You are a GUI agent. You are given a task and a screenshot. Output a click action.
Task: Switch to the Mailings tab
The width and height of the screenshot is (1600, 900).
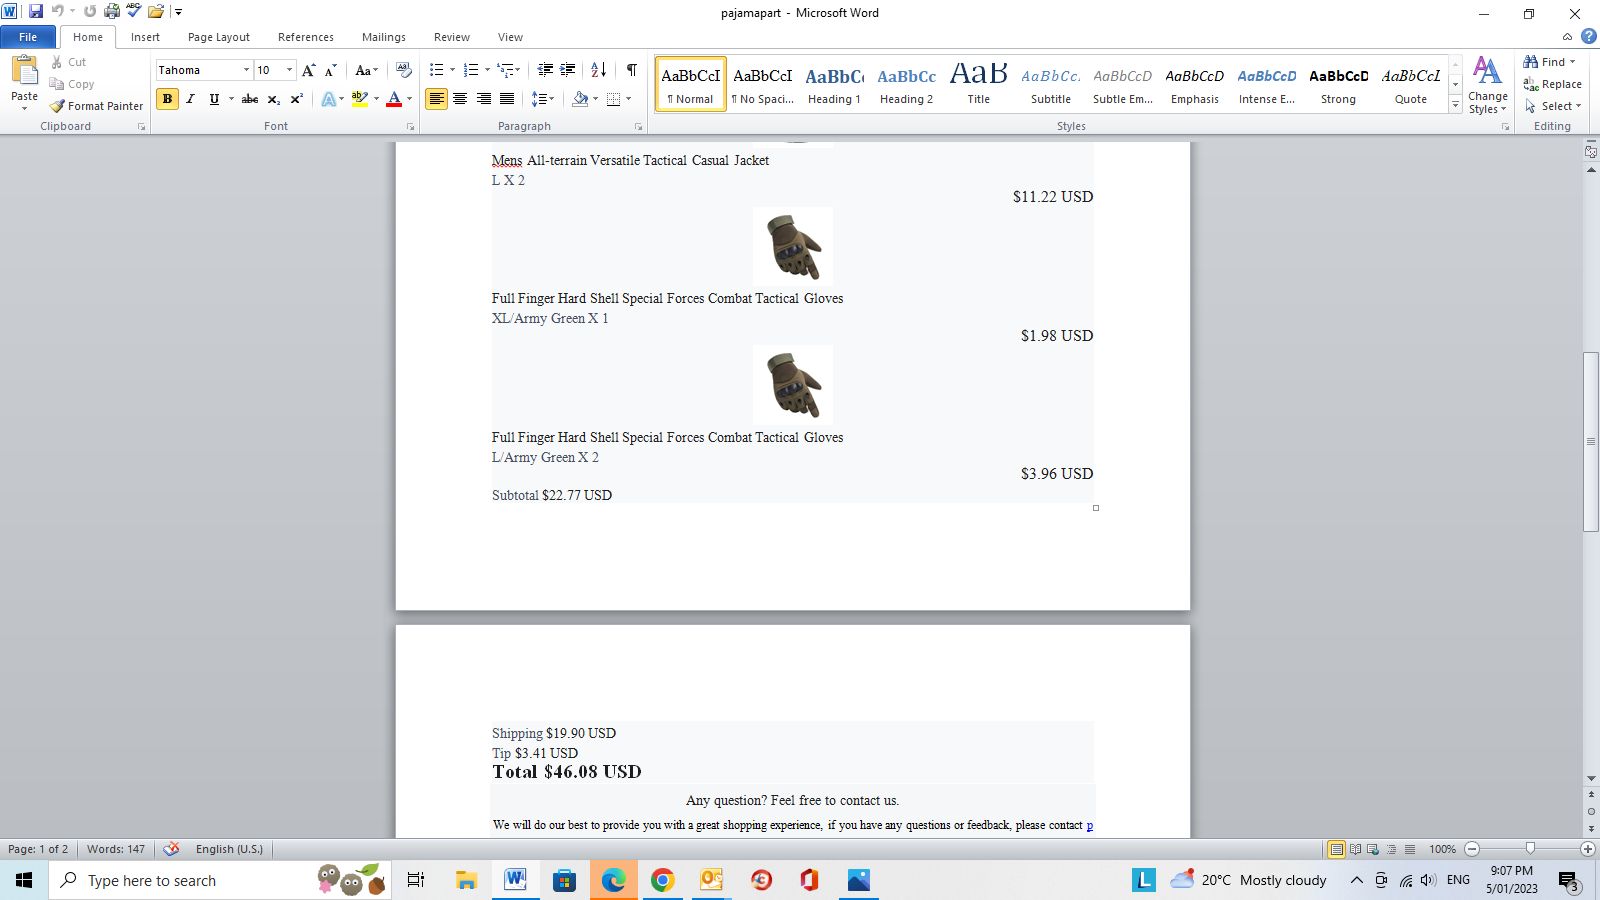[x=384, y=37]
